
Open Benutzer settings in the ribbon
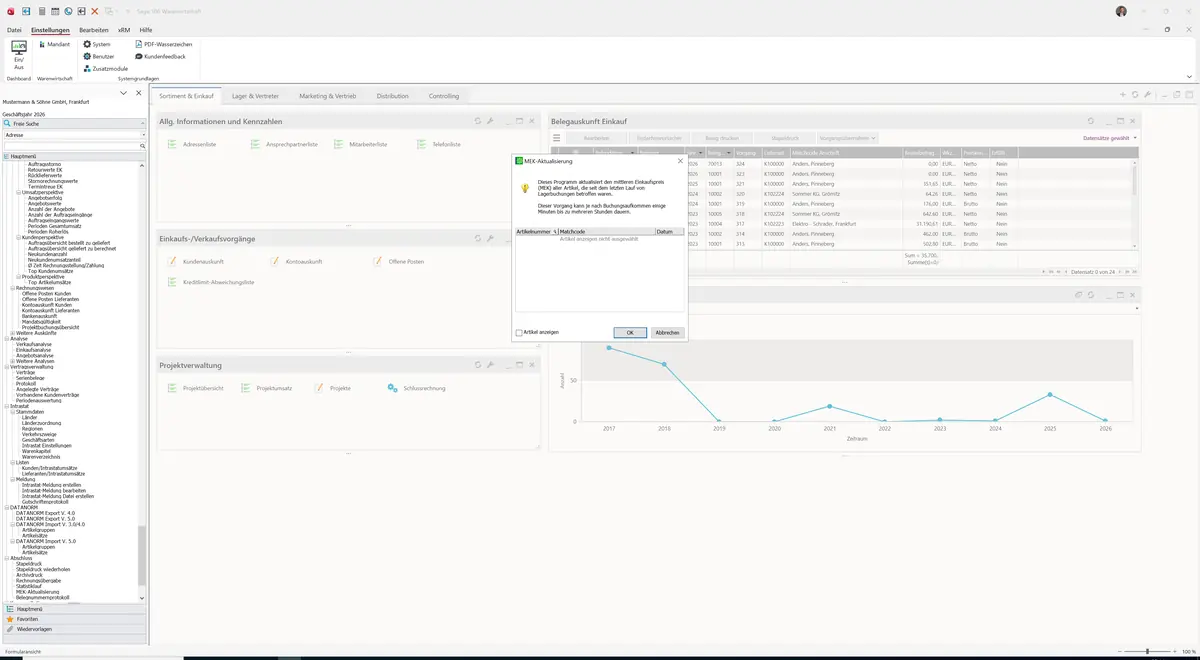click(x=99, y=56)
